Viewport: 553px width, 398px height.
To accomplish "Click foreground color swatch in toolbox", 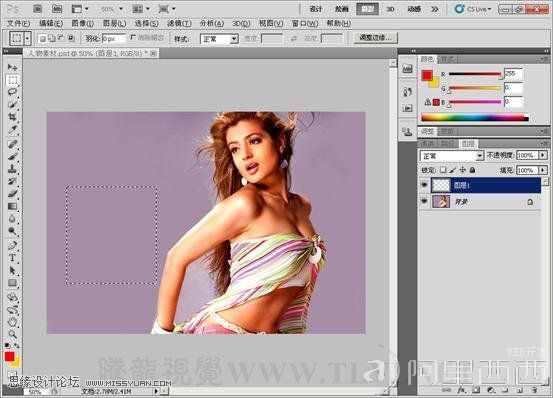I will 10,356.
